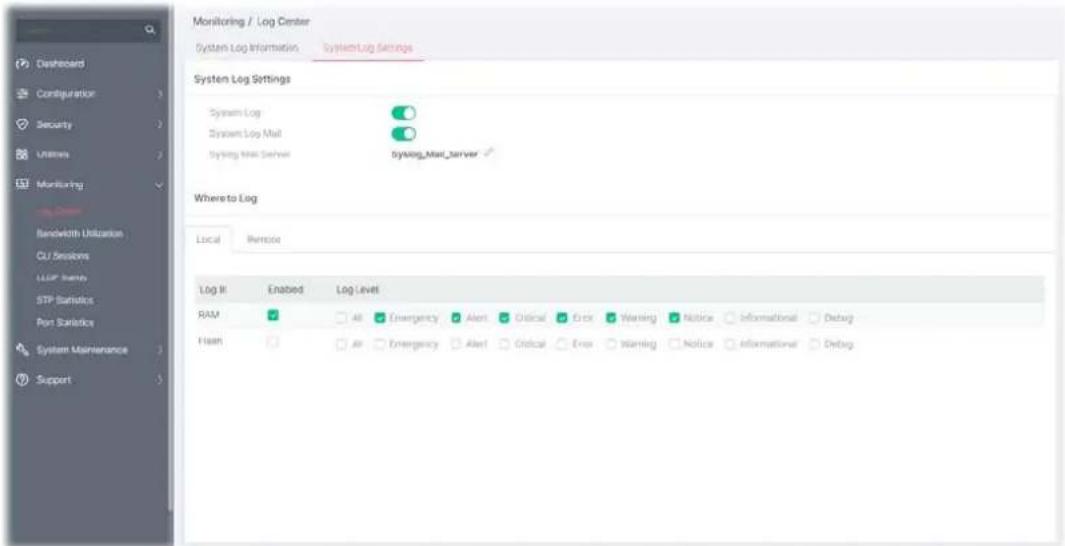Uncheck Emergency level for RAM
Viewport: 1065px width, 546px height.
(x=380, y=317)
